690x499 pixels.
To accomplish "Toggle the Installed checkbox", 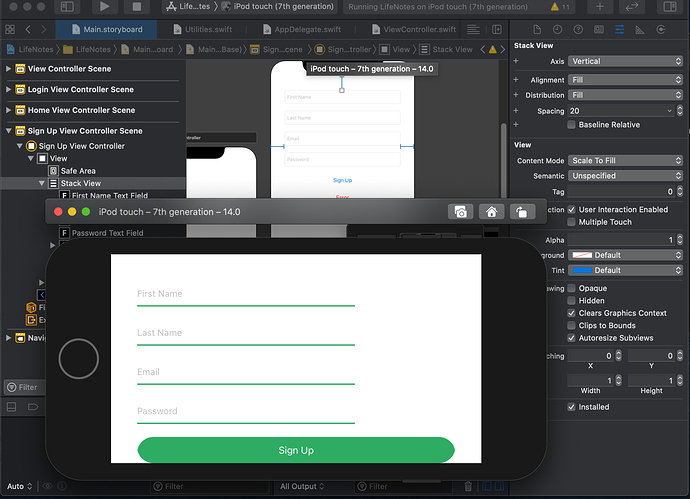I will coord(571,407).
